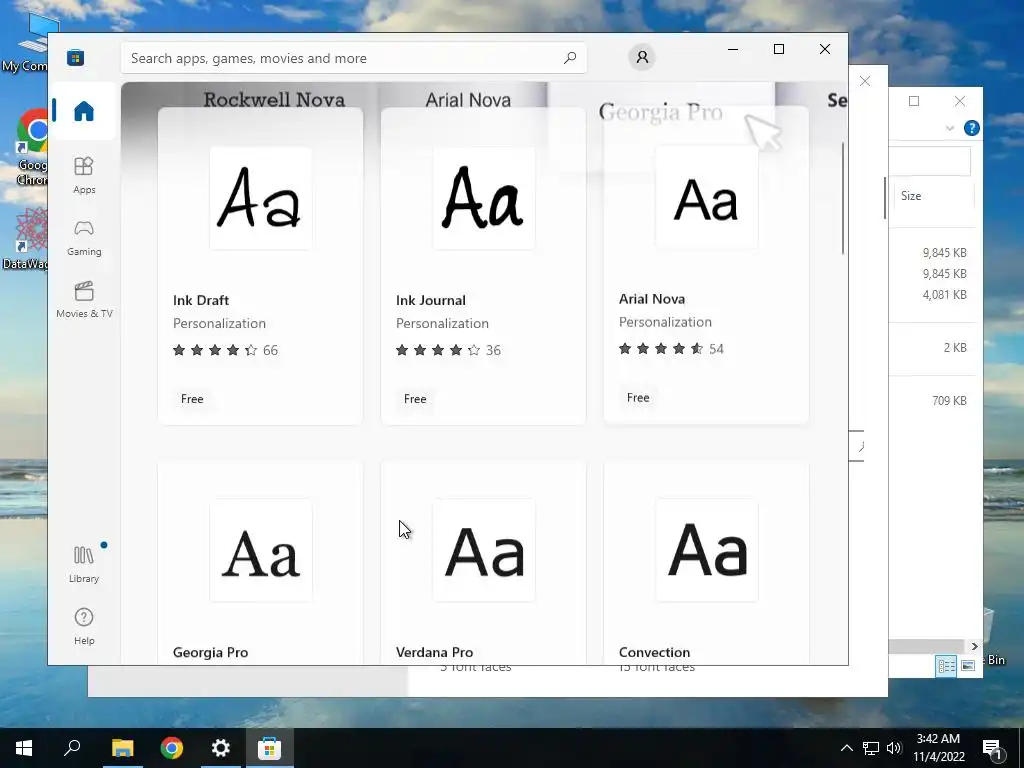
Task: Switch Explorer to large icons view
Action: (x=968, y=665)
